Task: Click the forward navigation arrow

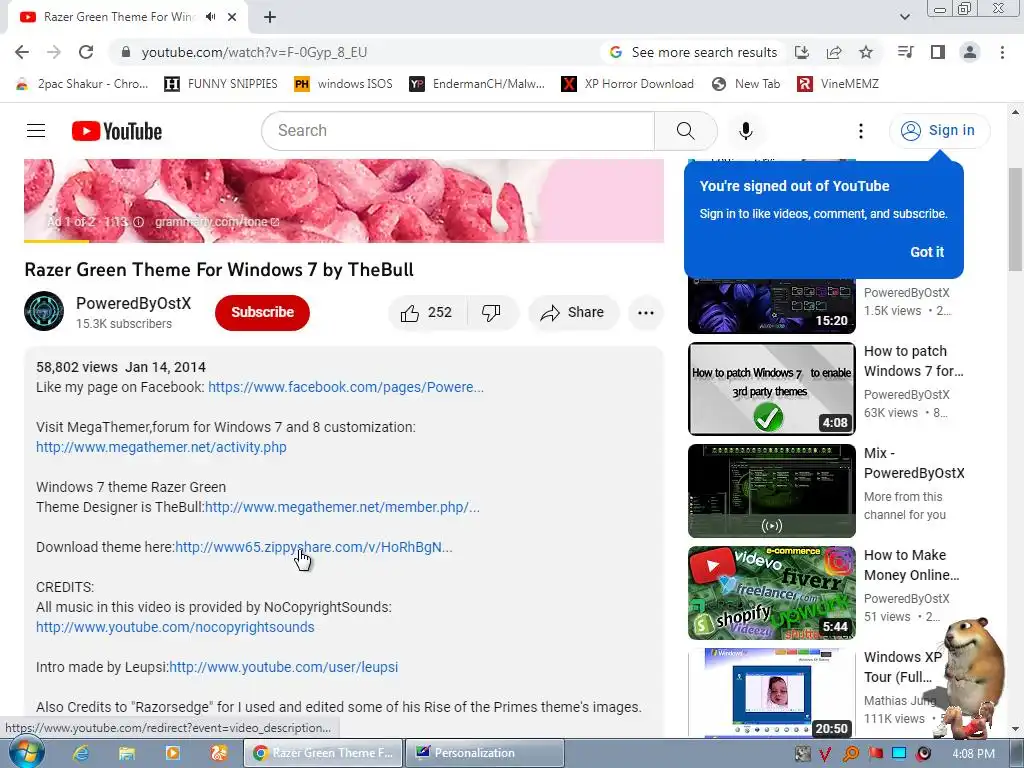Action: [54, 52]
